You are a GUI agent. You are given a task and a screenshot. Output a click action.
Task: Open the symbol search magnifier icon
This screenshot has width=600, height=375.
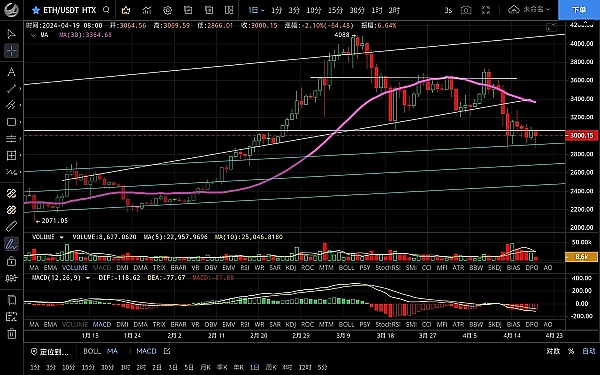click(106, 10)
